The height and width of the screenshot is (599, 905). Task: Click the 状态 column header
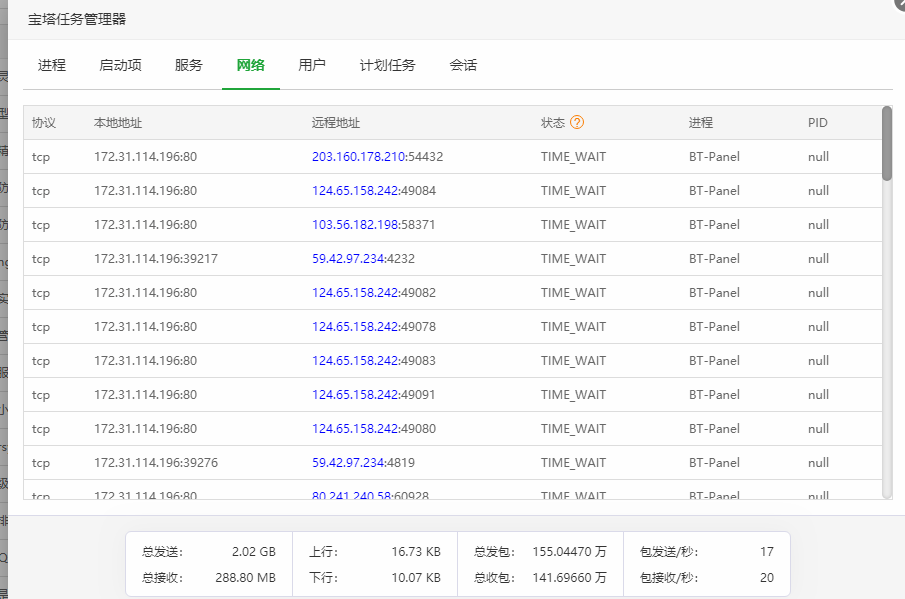552,122
